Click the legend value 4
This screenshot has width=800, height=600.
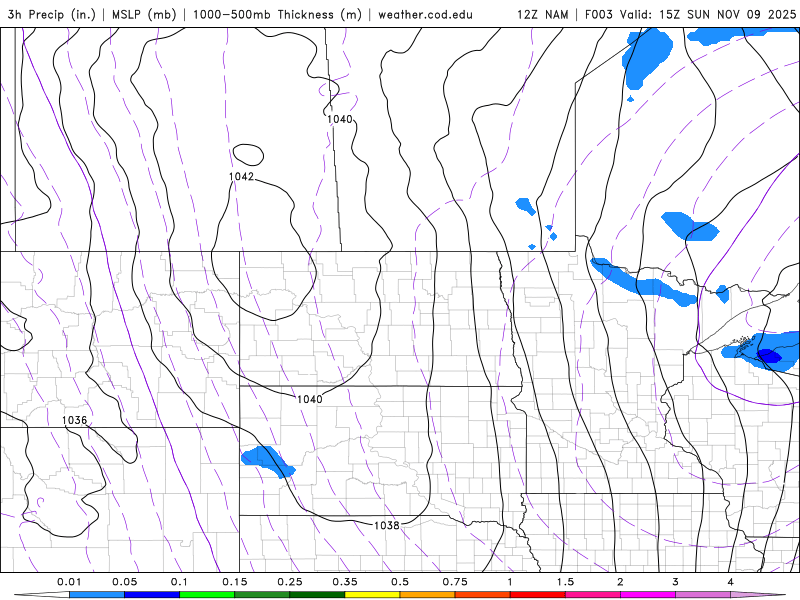click(x=731, y=582)
